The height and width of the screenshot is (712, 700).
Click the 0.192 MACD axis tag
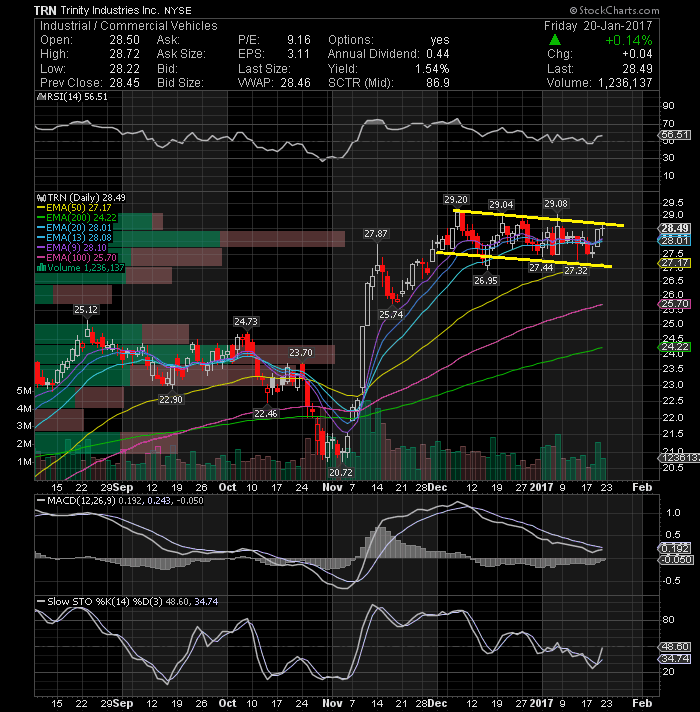[675, 548]
